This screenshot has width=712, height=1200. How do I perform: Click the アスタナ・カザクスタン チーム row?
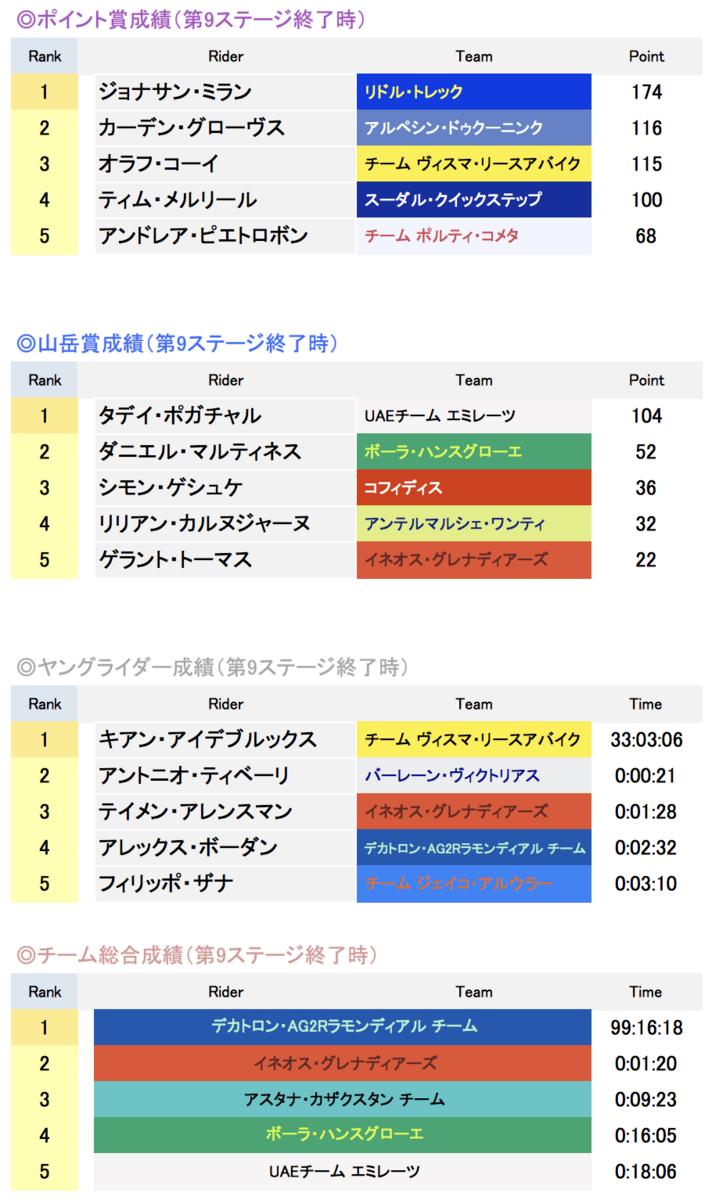[344, 1099]
